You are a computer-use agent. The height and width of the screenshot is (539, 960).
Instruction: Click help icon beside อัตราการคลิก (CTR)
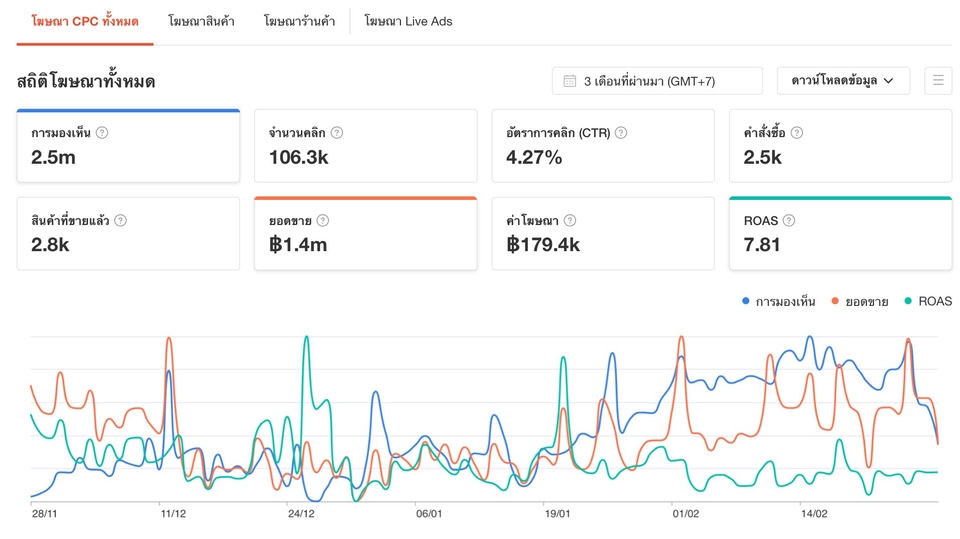coord(621,133)
